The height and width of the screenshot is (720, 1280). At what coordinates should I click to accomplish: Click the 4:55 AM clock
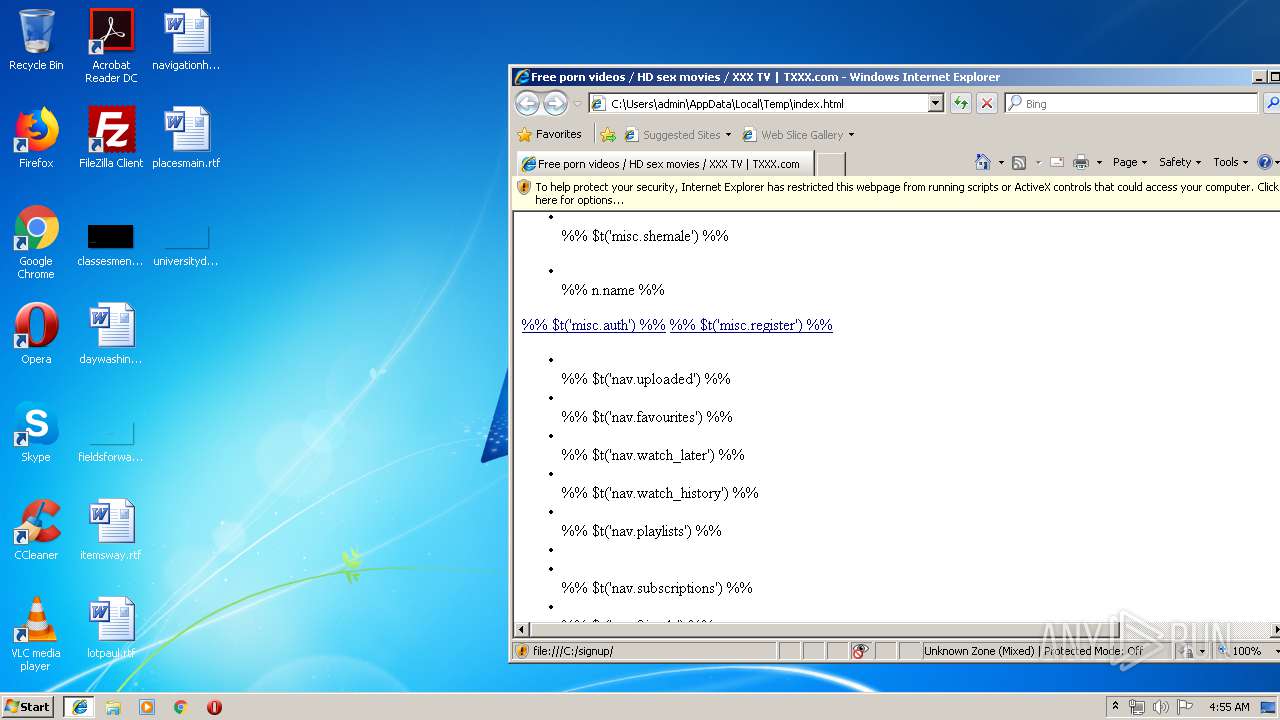pyautogui.click(x=1229, y=707)
